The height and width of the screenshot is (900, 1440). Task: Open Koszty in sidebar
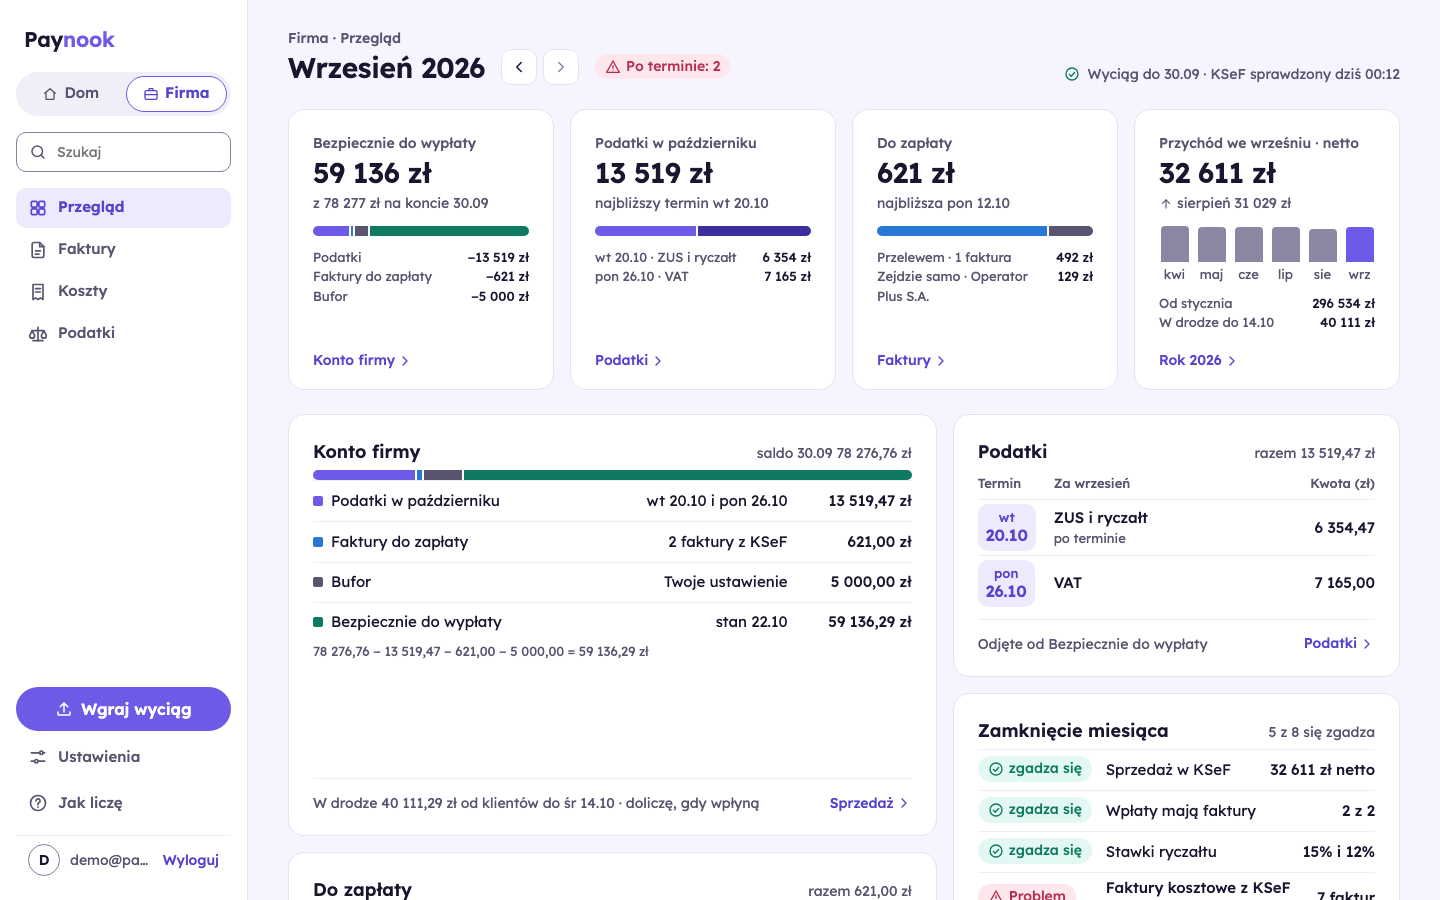(x=123, y=292)
